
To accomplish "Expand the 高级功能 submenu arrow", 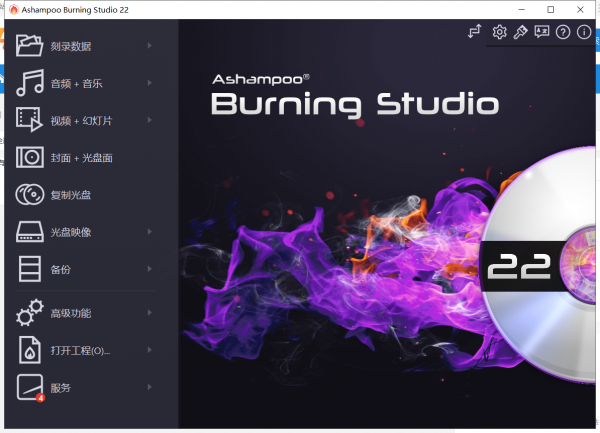I will [x=150, y=313].
